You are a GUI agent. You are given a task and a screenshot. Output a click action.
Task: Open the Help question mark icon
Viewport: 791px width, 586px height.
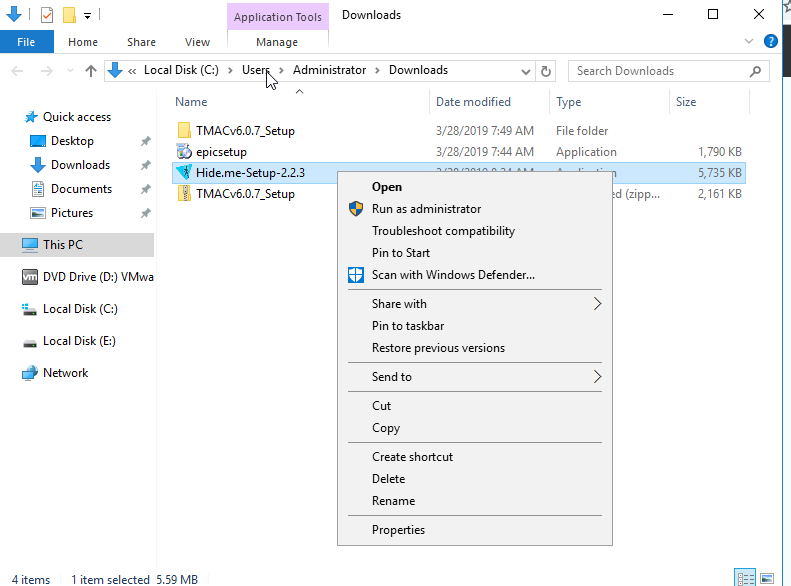coord(770,41)
